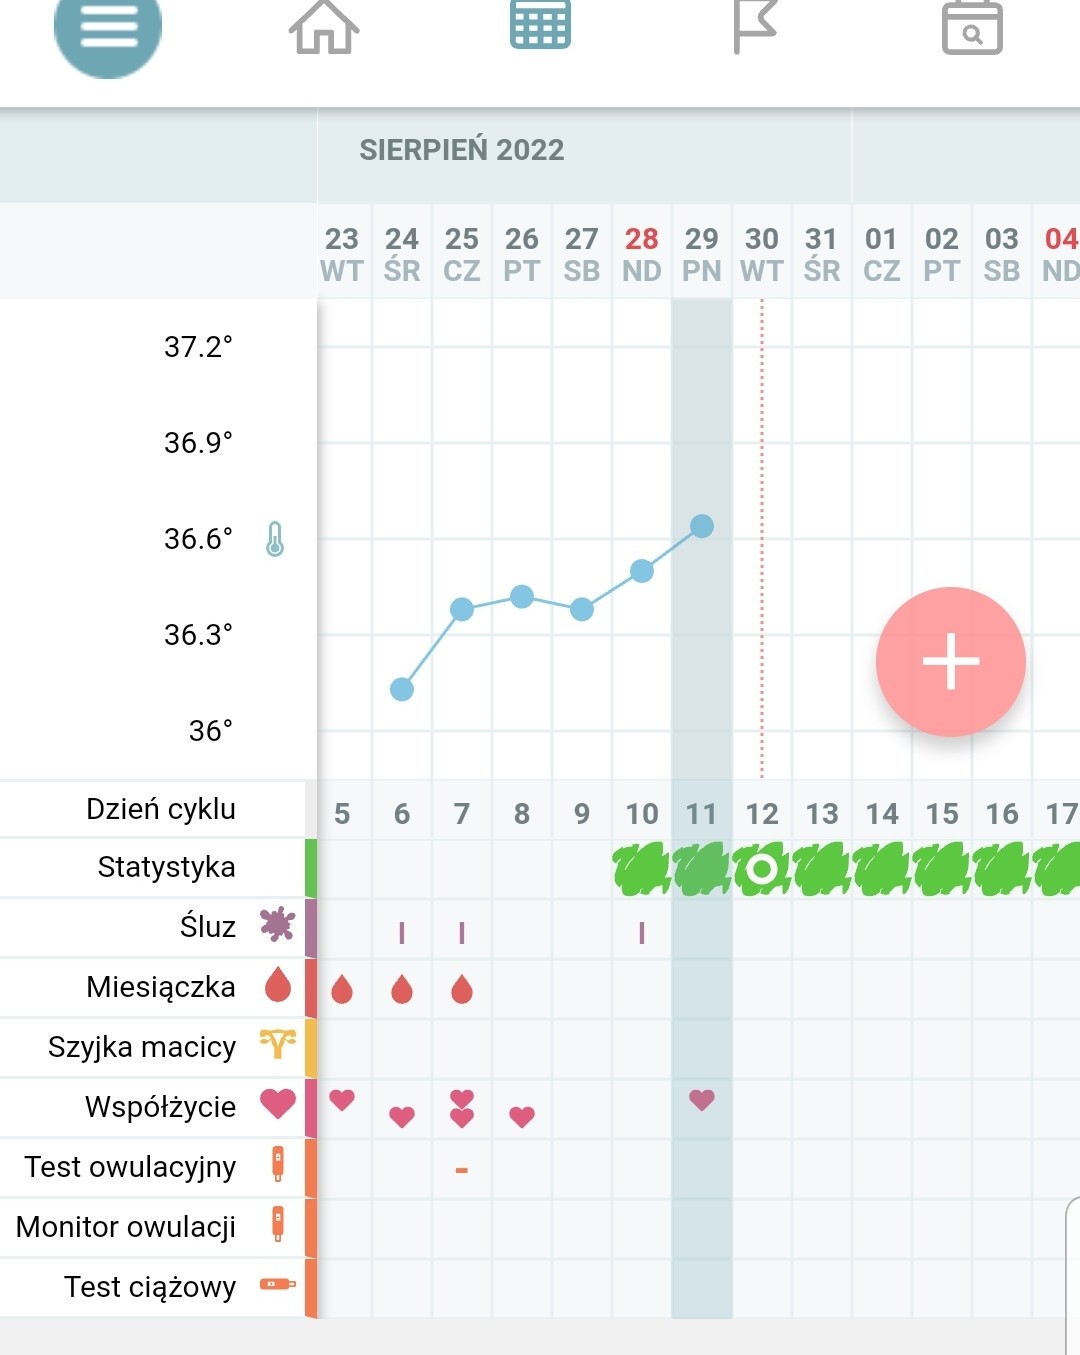The image size is (1080, 1355).
Task: Tap the flag icon in top bar
Action: coord(755,27)
